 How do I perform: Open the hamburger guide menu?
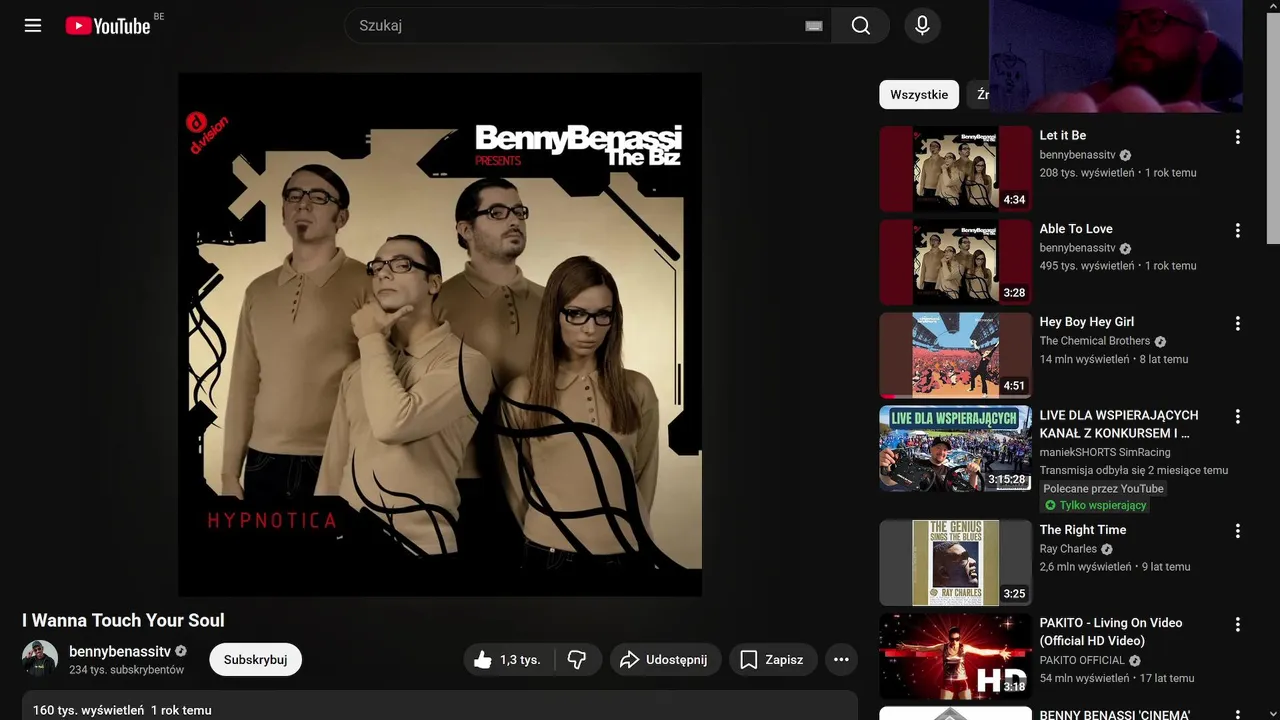(x=33, y=26)
